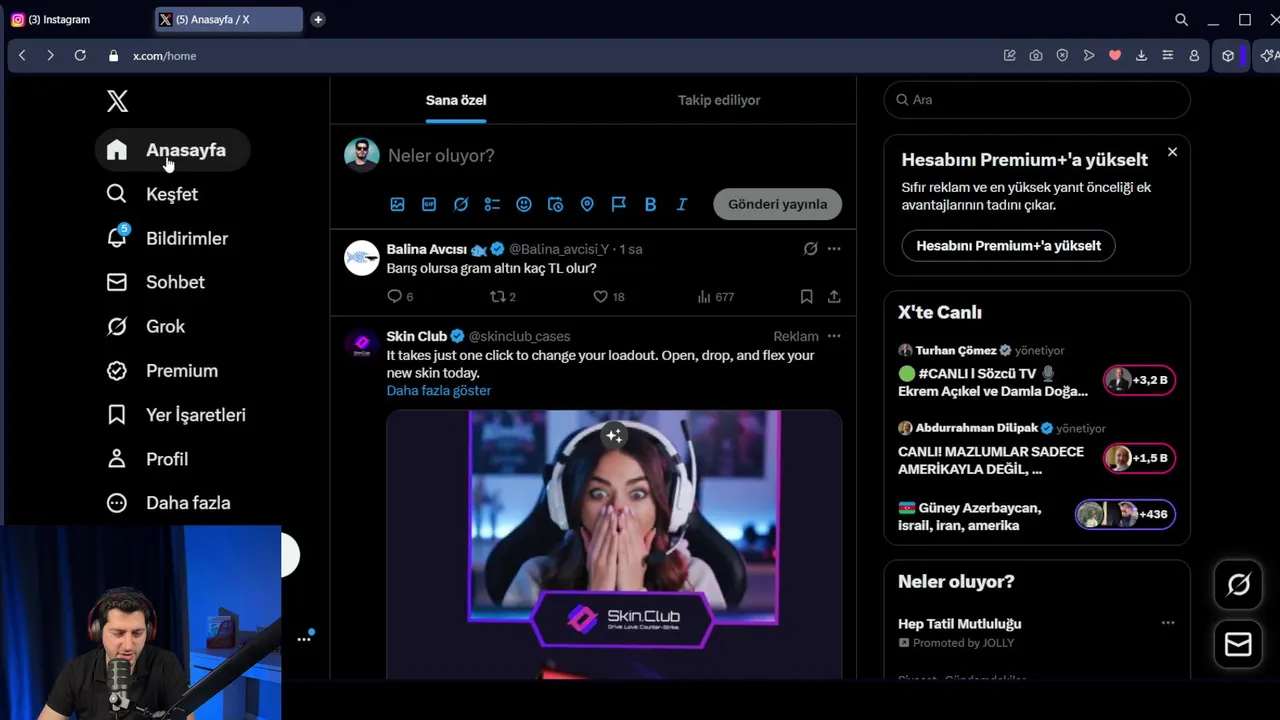This screenshot has width=1280, height=720.
Task: Reload the x.com page
Action: coord(80,56)
